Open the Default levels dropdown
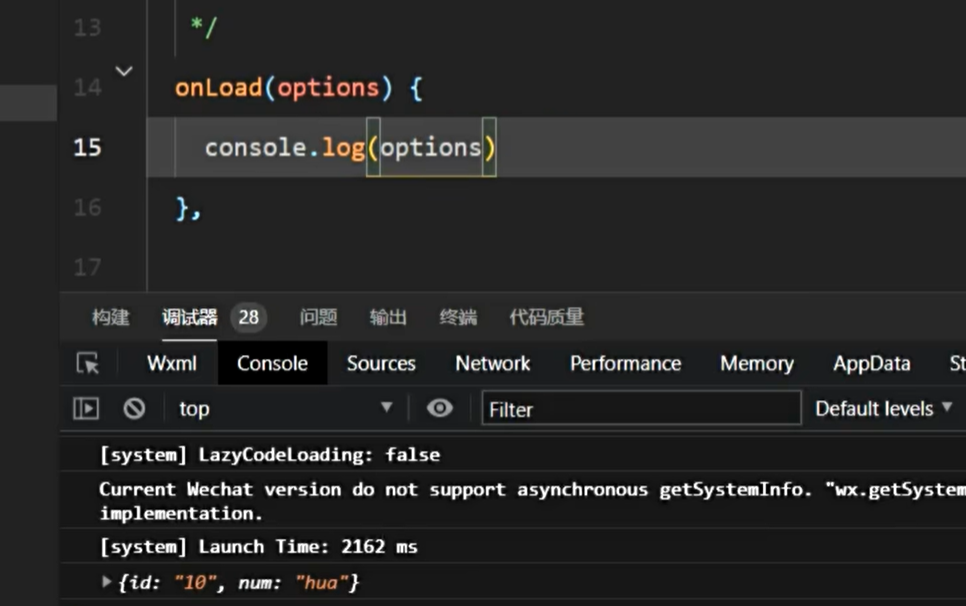Viewport: 966px width, 606px height. [883, 409]
